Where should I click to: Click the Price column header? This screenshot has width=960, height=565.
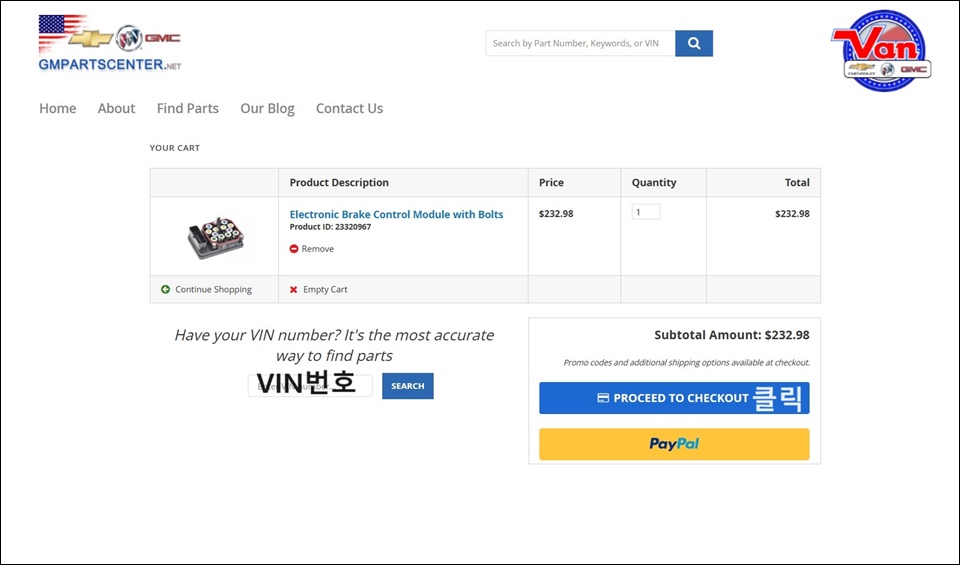coord(551,182)
